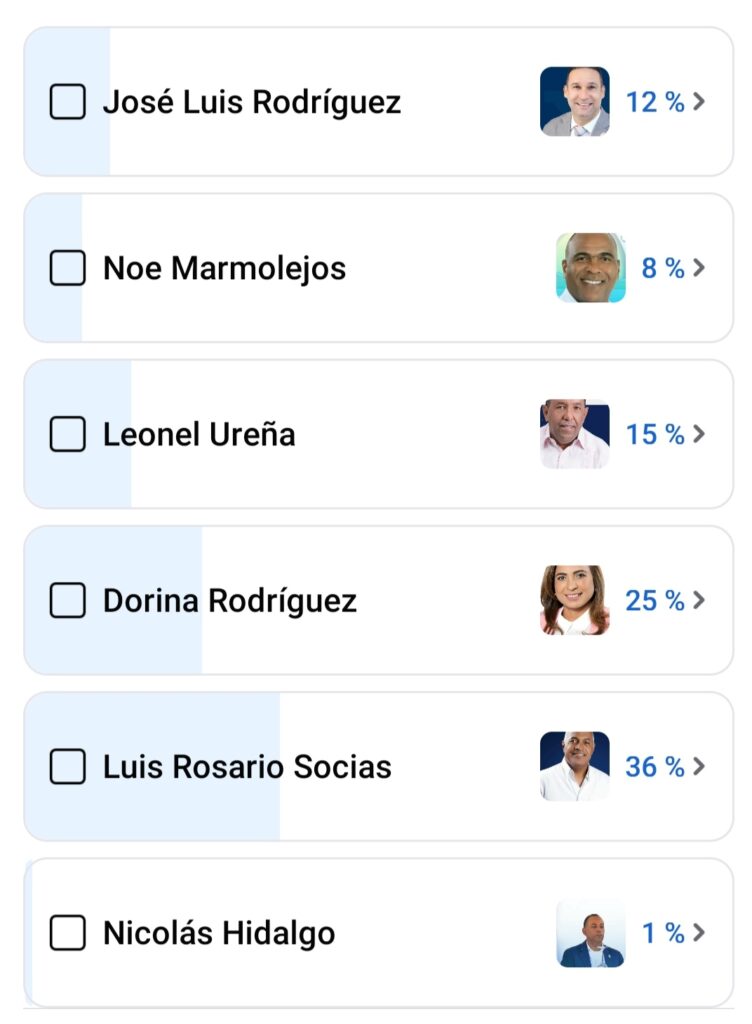Select Noe Marmolejos poll checkbox
Image resolution: width=752 pixels, height=1024 pixels.
click(67, 268)
